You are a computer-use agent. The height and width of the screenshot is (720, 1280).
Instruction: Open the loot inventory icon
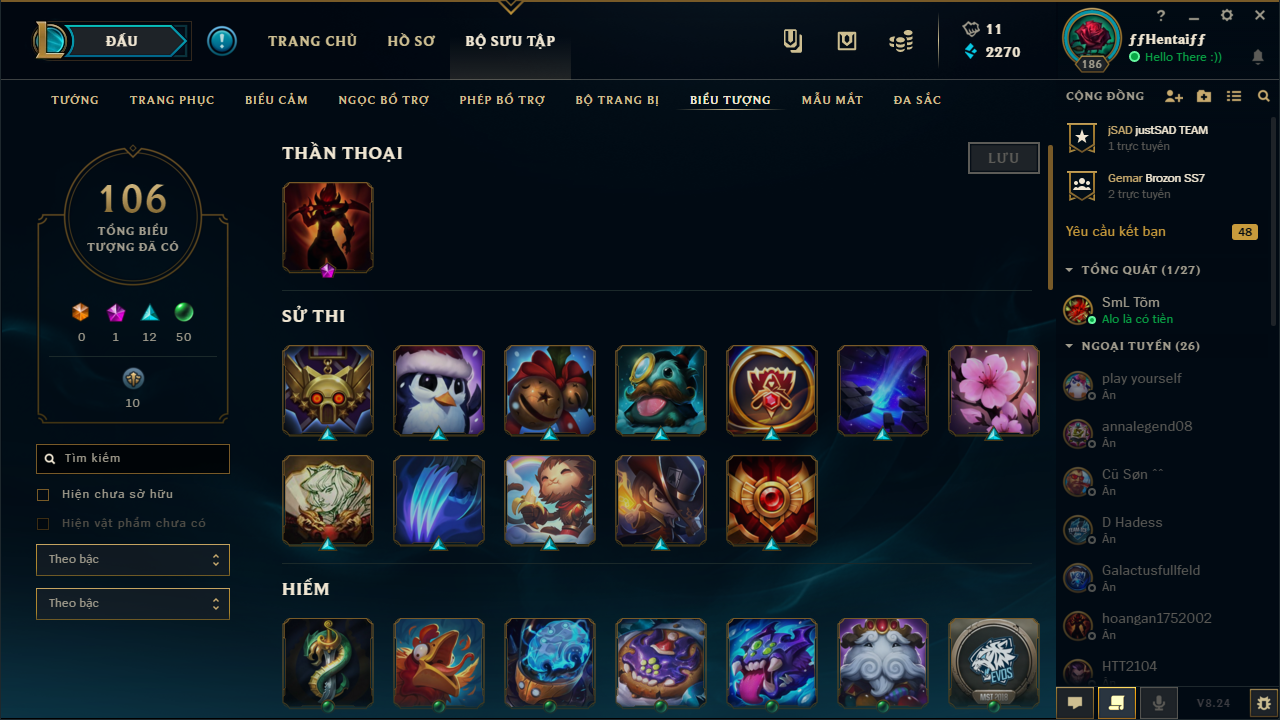coord(847,41)
